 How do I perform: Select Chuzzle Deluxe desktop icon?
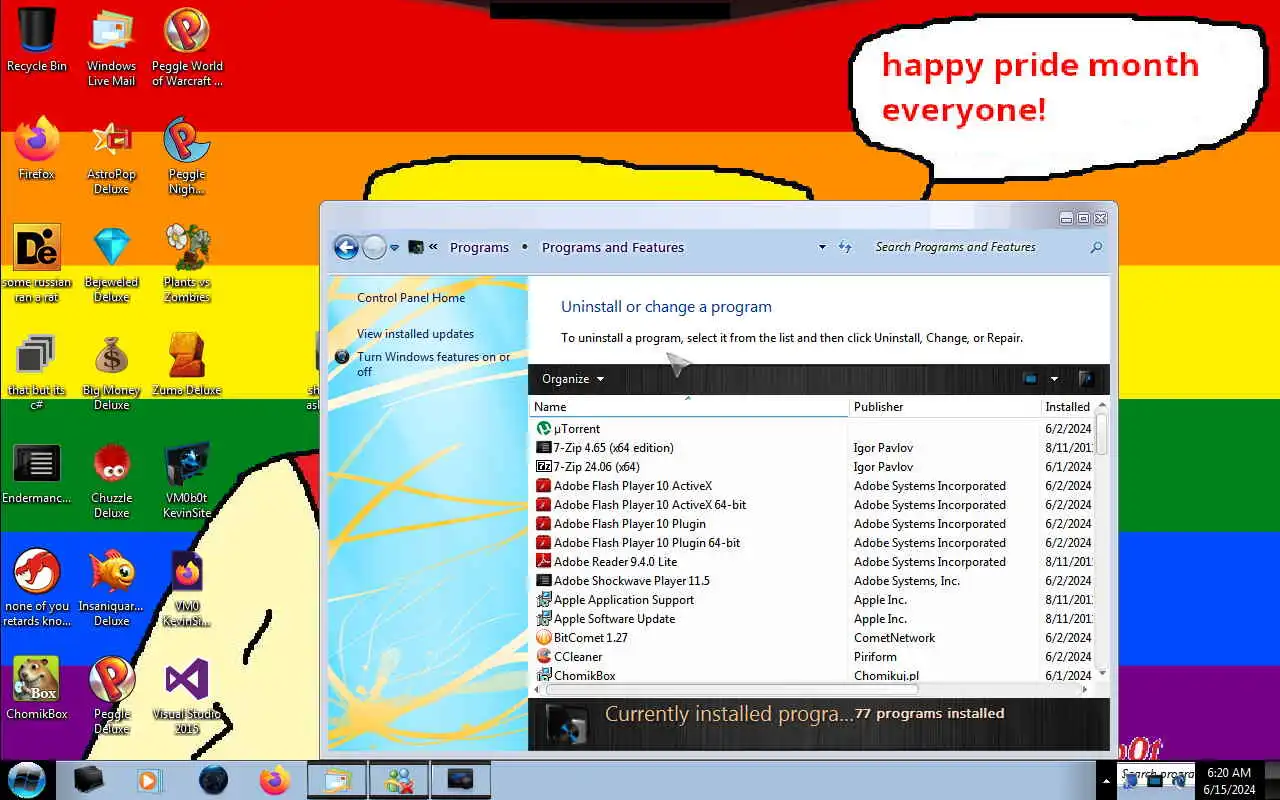point(111,480)
